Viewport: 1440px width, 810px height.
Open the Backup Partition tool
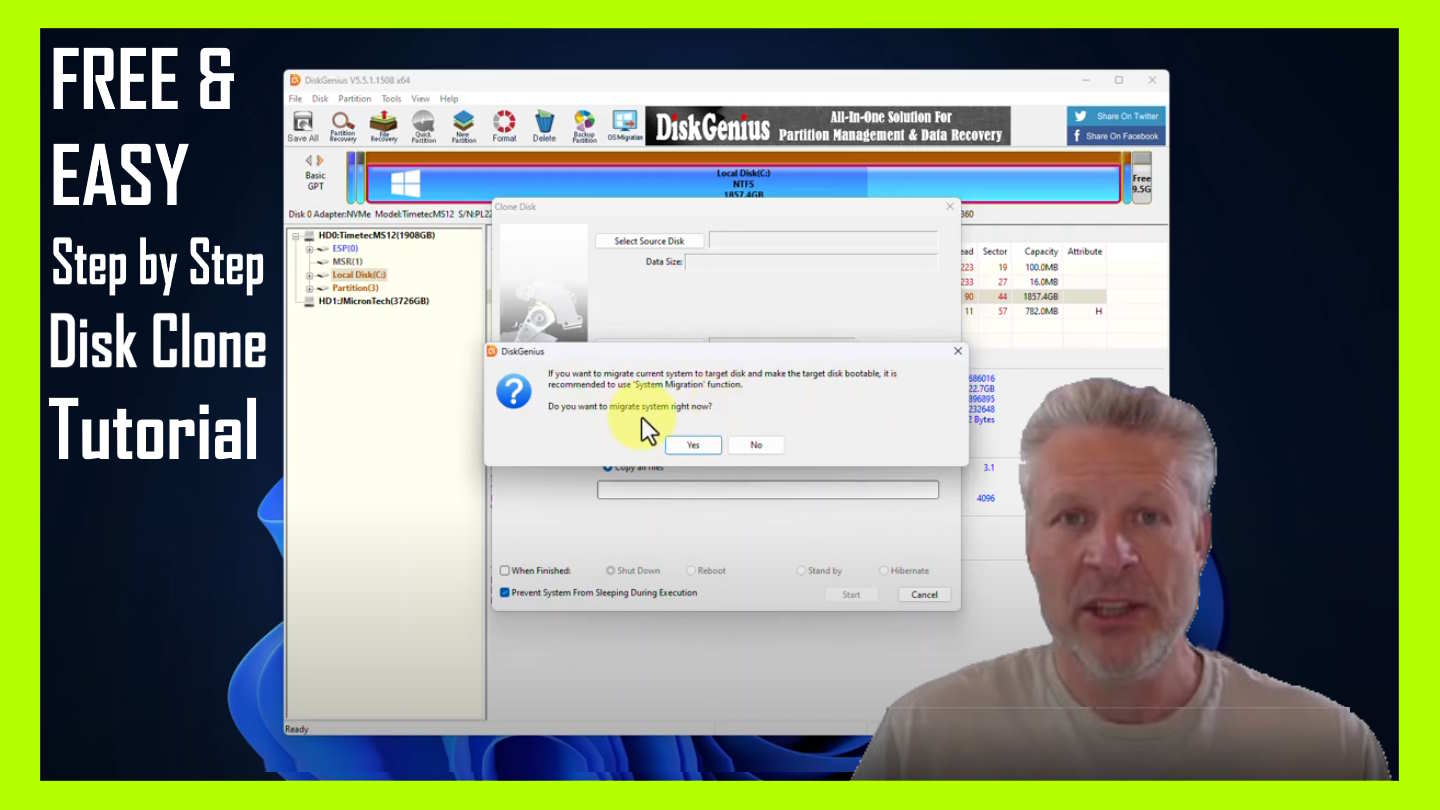(584, 126)
